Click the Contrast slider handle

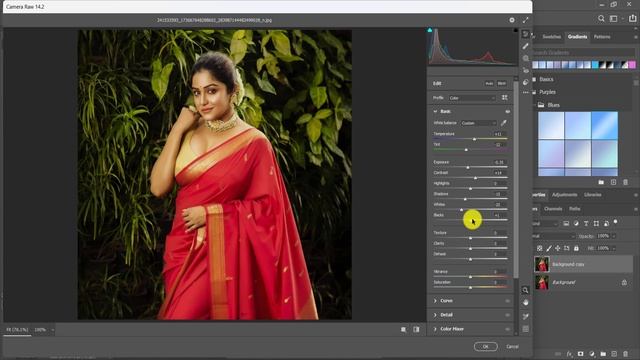coord(476,178)
